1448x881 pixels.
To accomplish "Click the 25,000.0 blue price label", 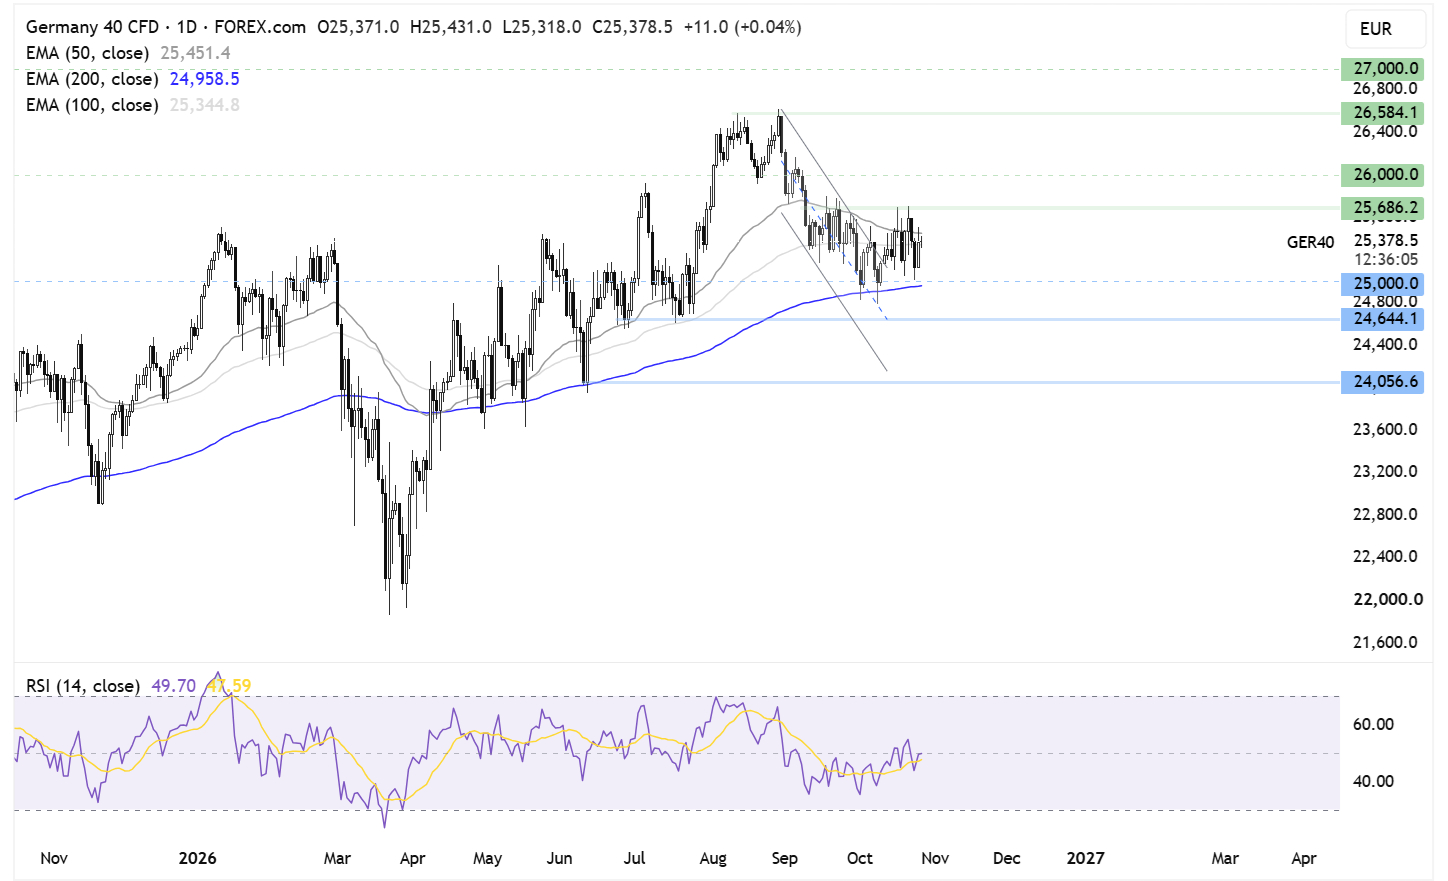I will (x=1382, y=284).
